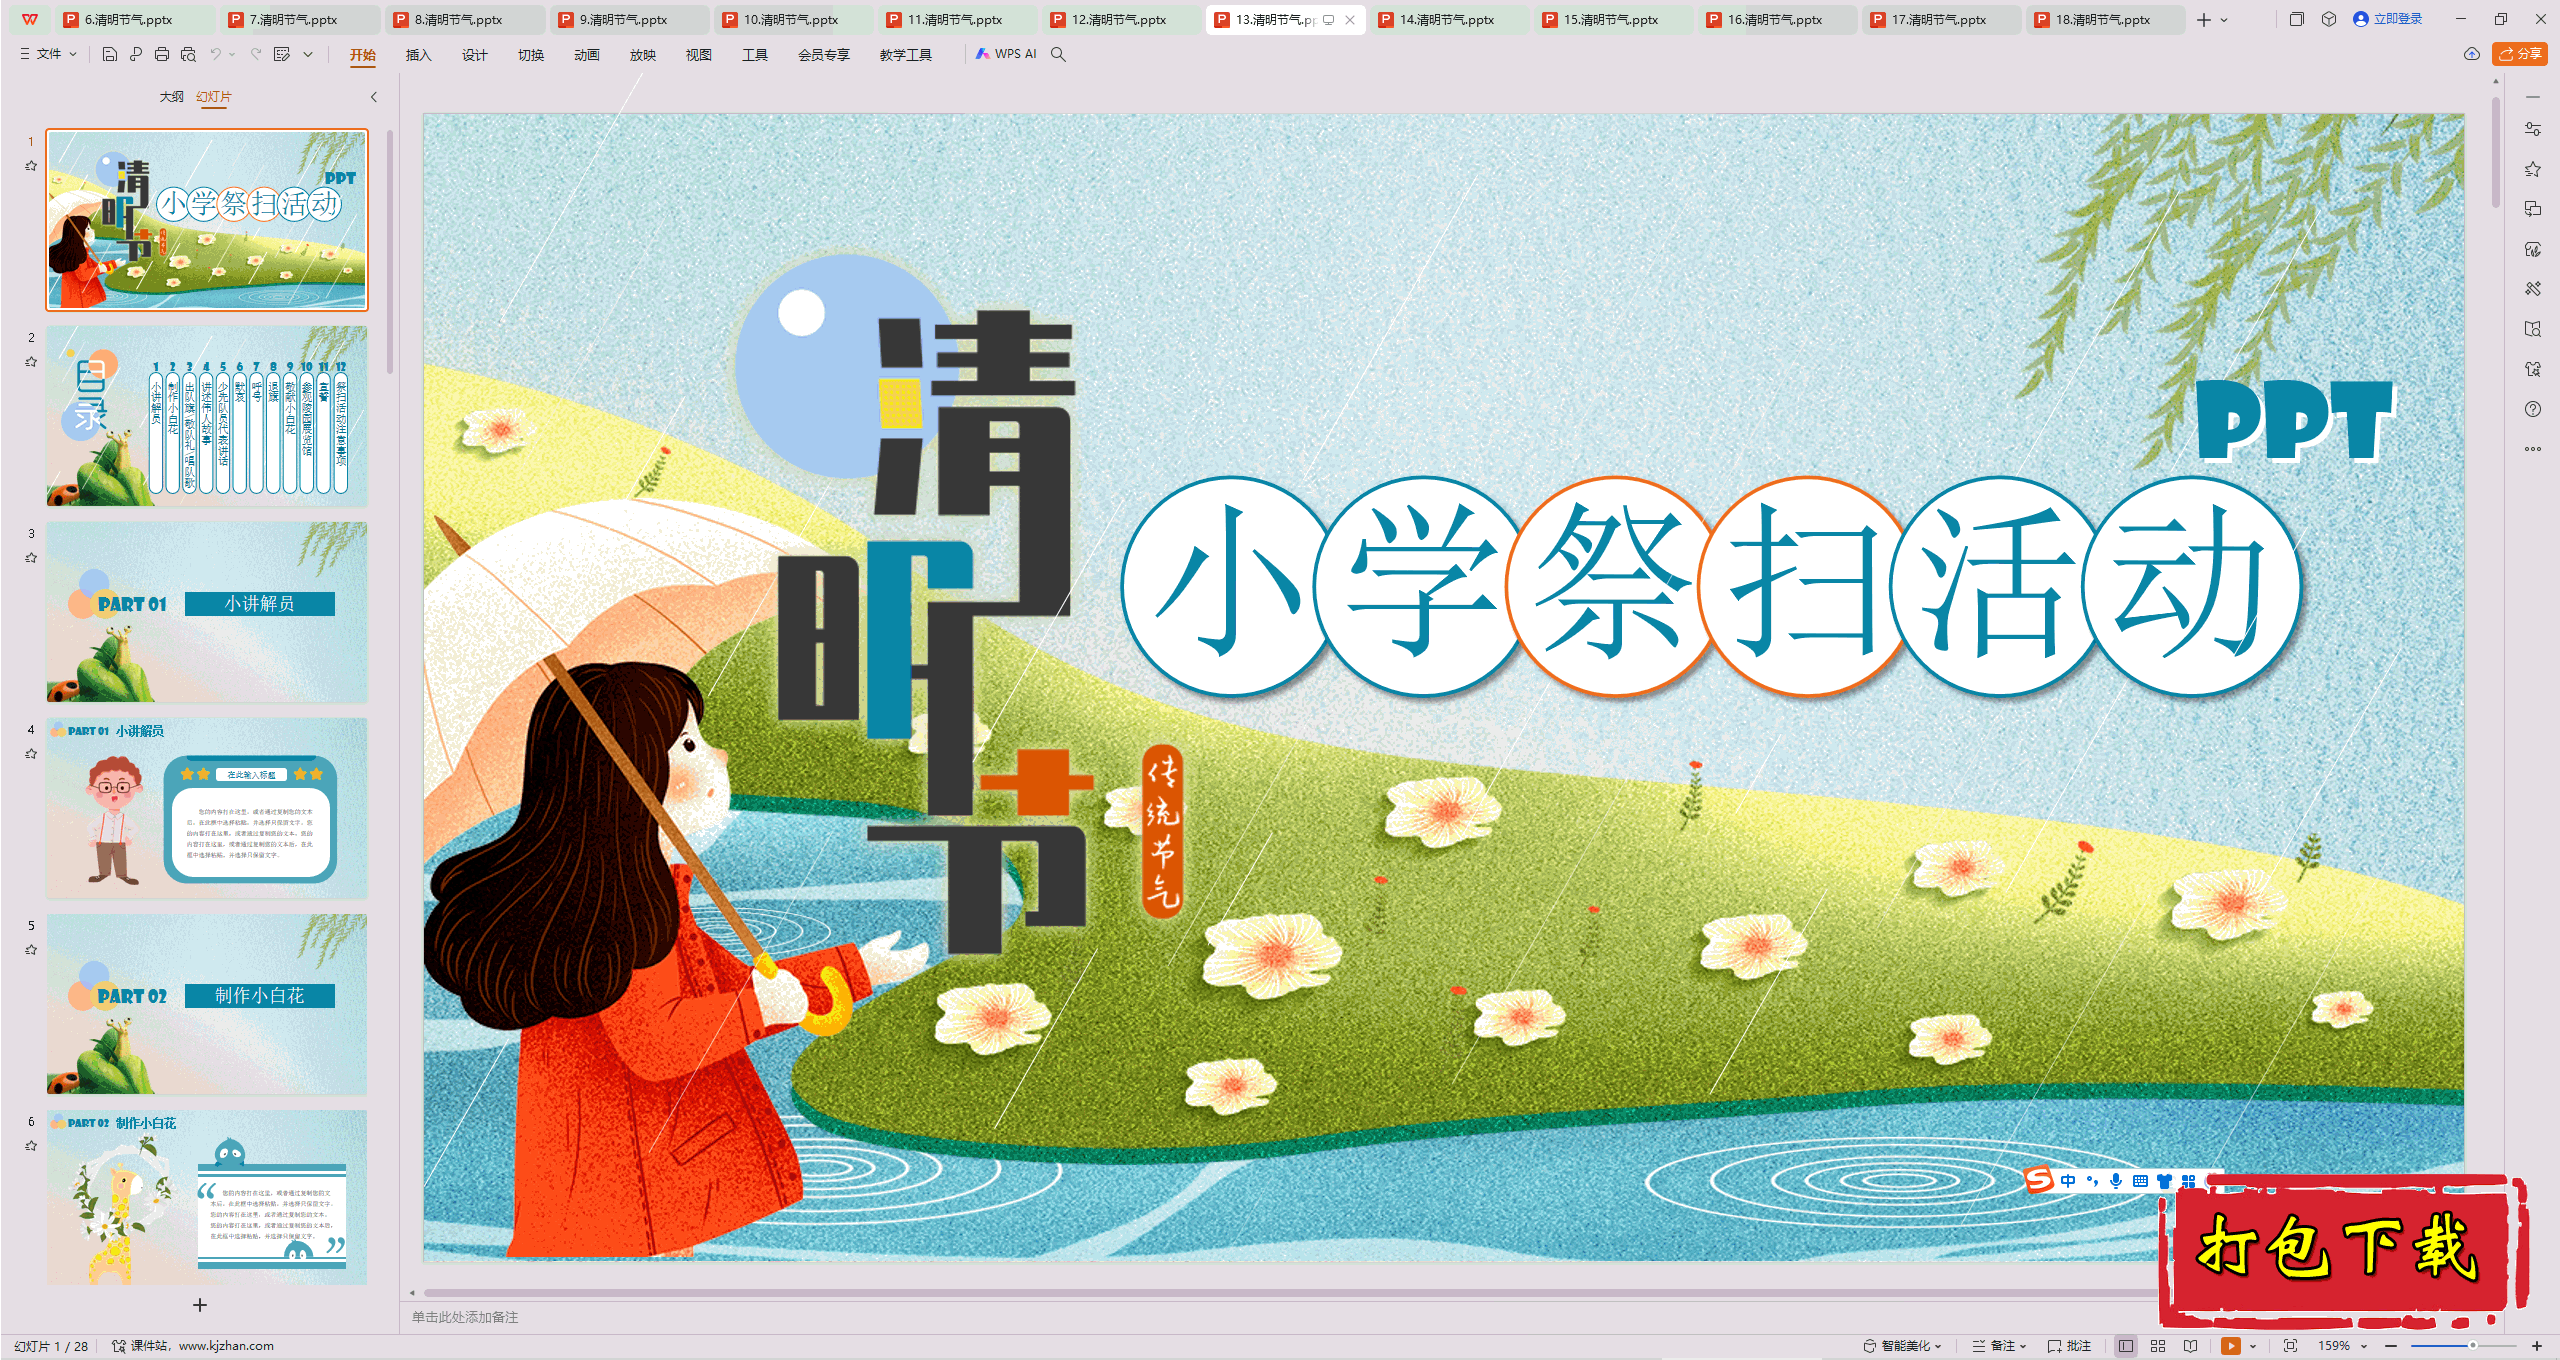Click fit slide to window icon
Viewport: 2560px width, 1360px height.
(2291, 1346)
